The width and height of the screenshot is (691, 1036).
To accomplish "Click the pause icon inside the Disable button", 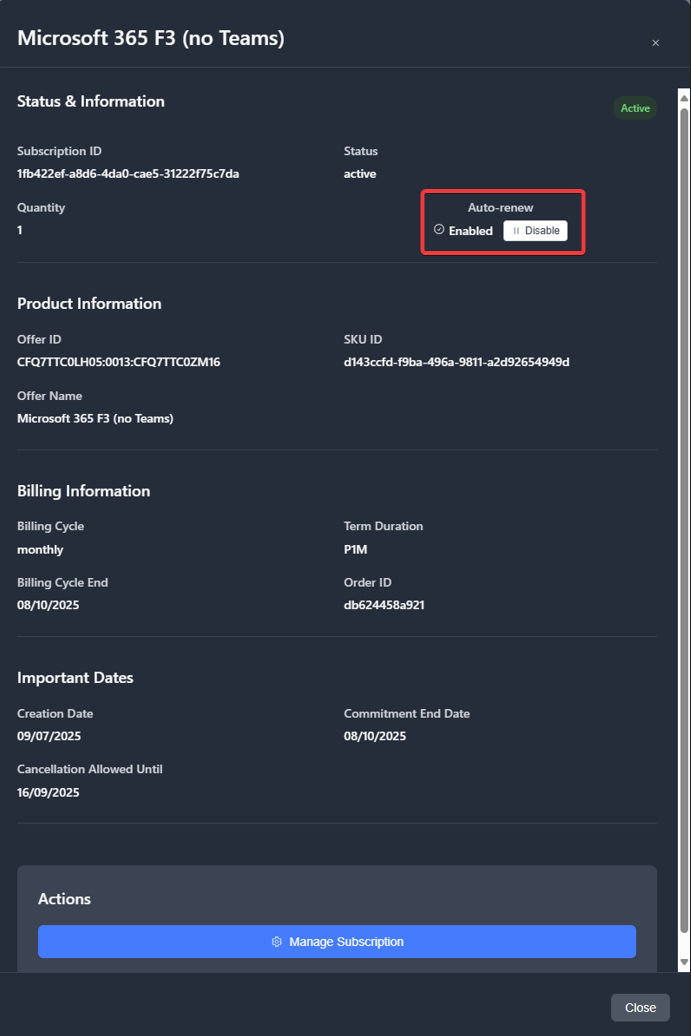I will coord(516,231).
